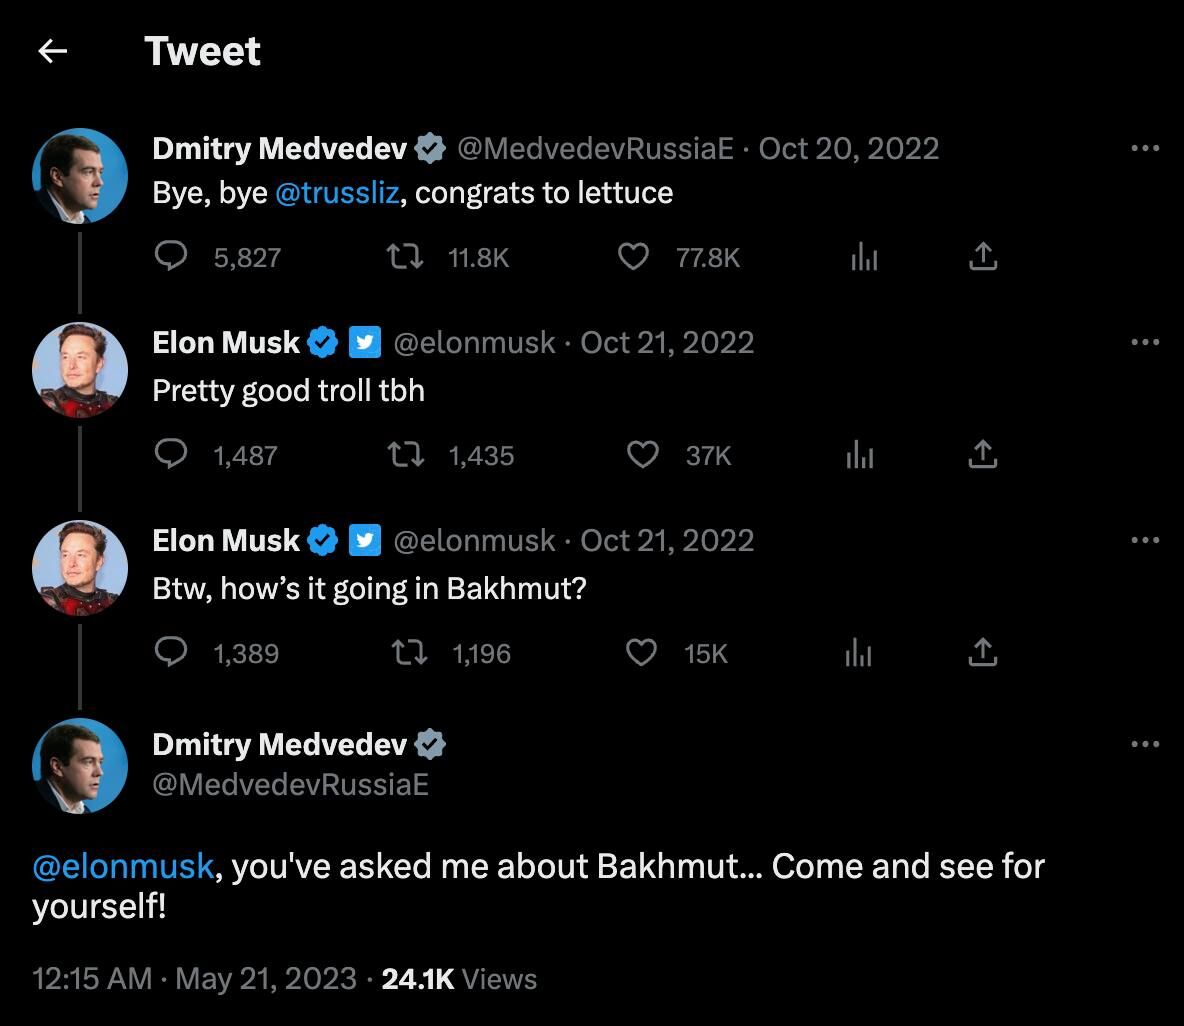Viewport: 1184px width, 1026px height.
Task: Reply to the 'congrats to lettuce' tweet
Action: pyautogui.click(x=172, y=257)
